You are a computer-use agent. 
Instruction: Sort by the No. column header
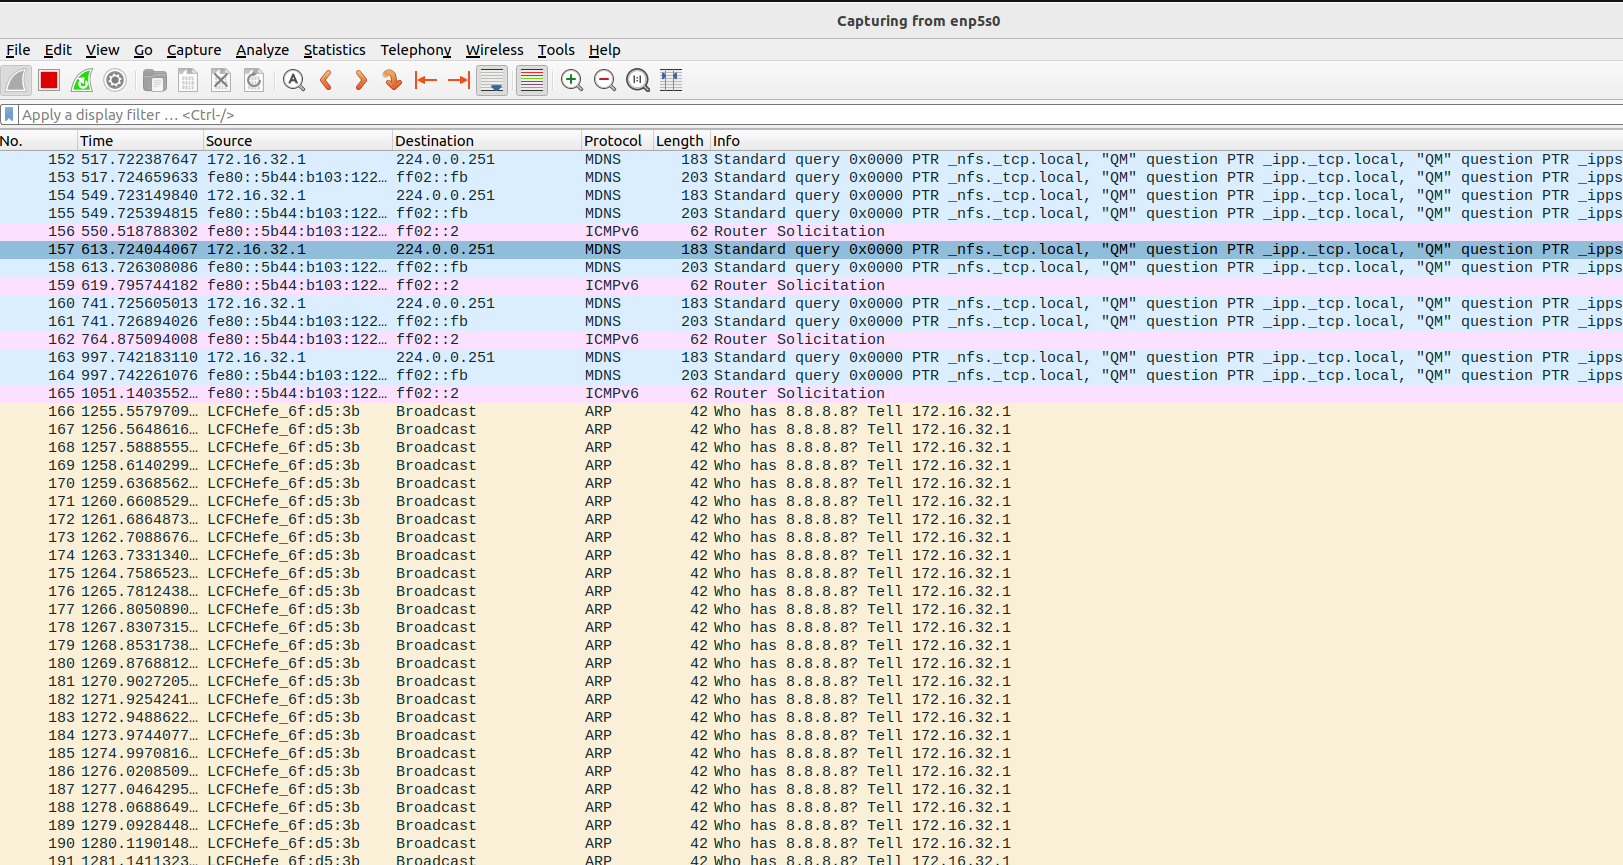tap(38, 141)
